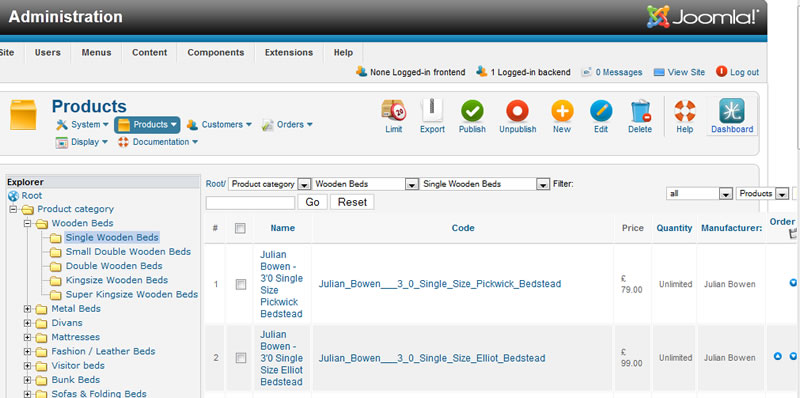This screenshot has width=800, height=398.
Task: Sort by the Quantity column header
Action: point(674,228)
